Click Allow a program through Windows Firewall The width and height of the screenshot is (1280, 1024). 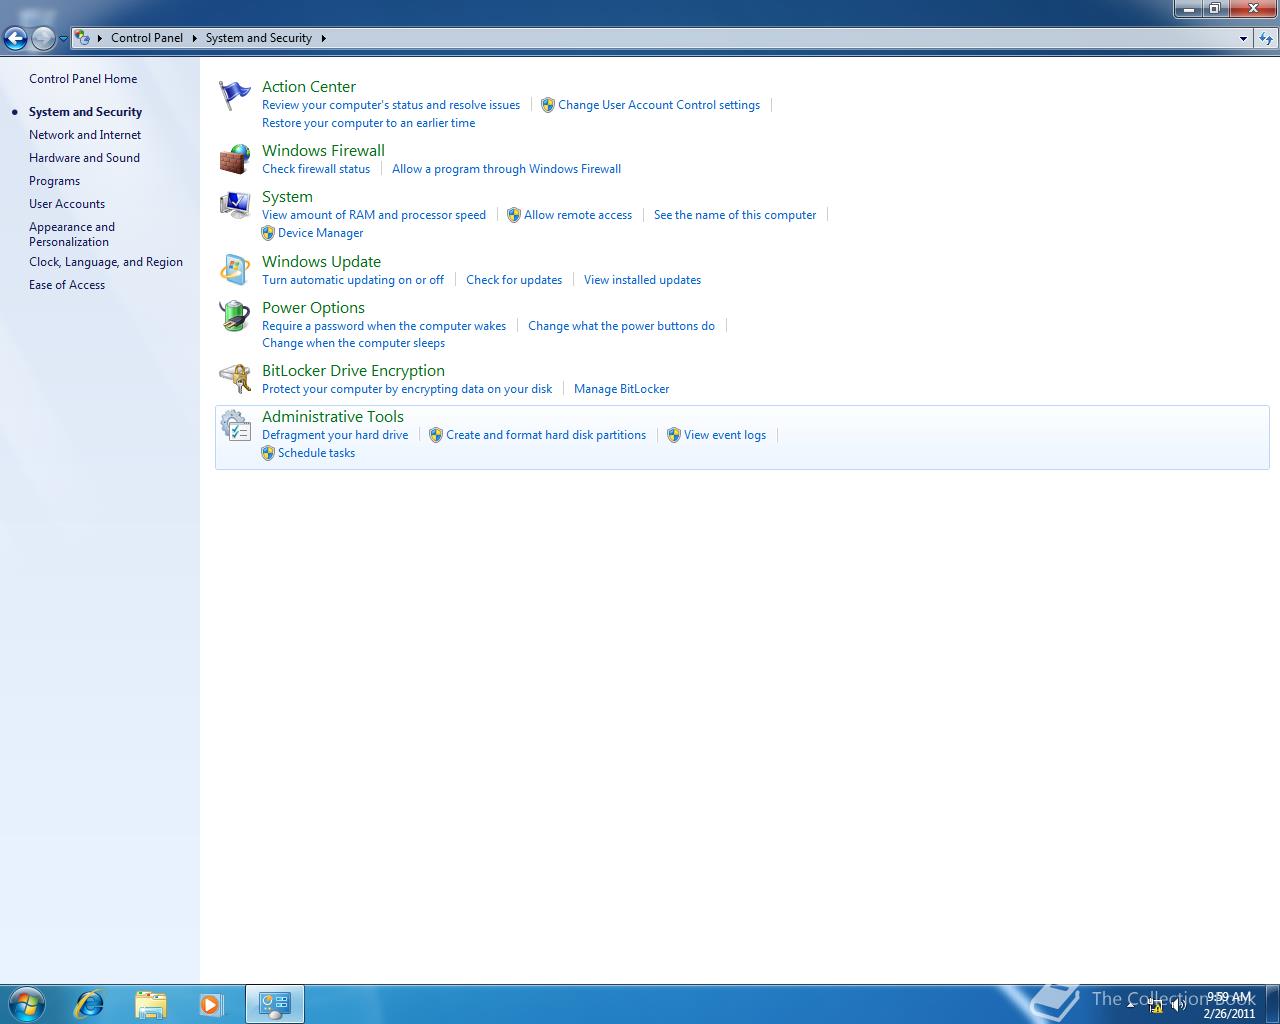click(506, 169)
